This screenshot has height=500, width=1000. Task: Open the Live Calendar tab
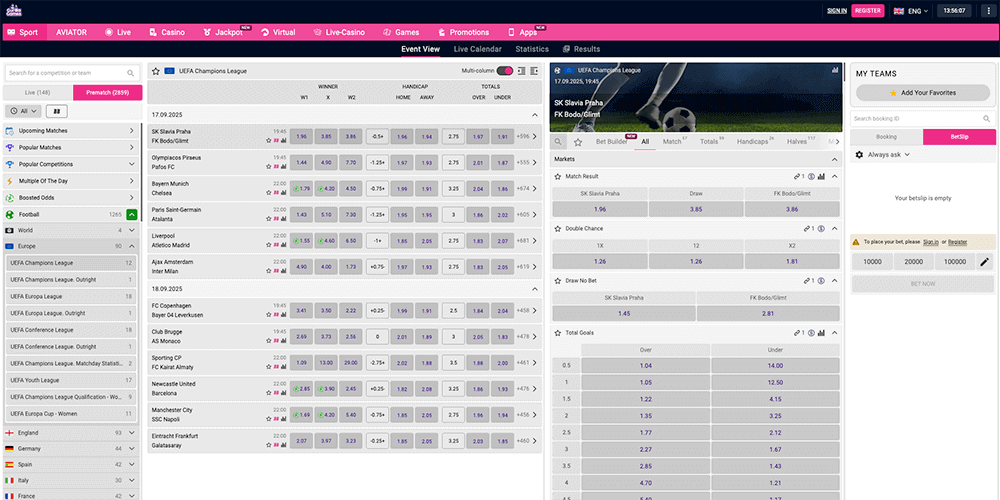(x=477, y=49)
